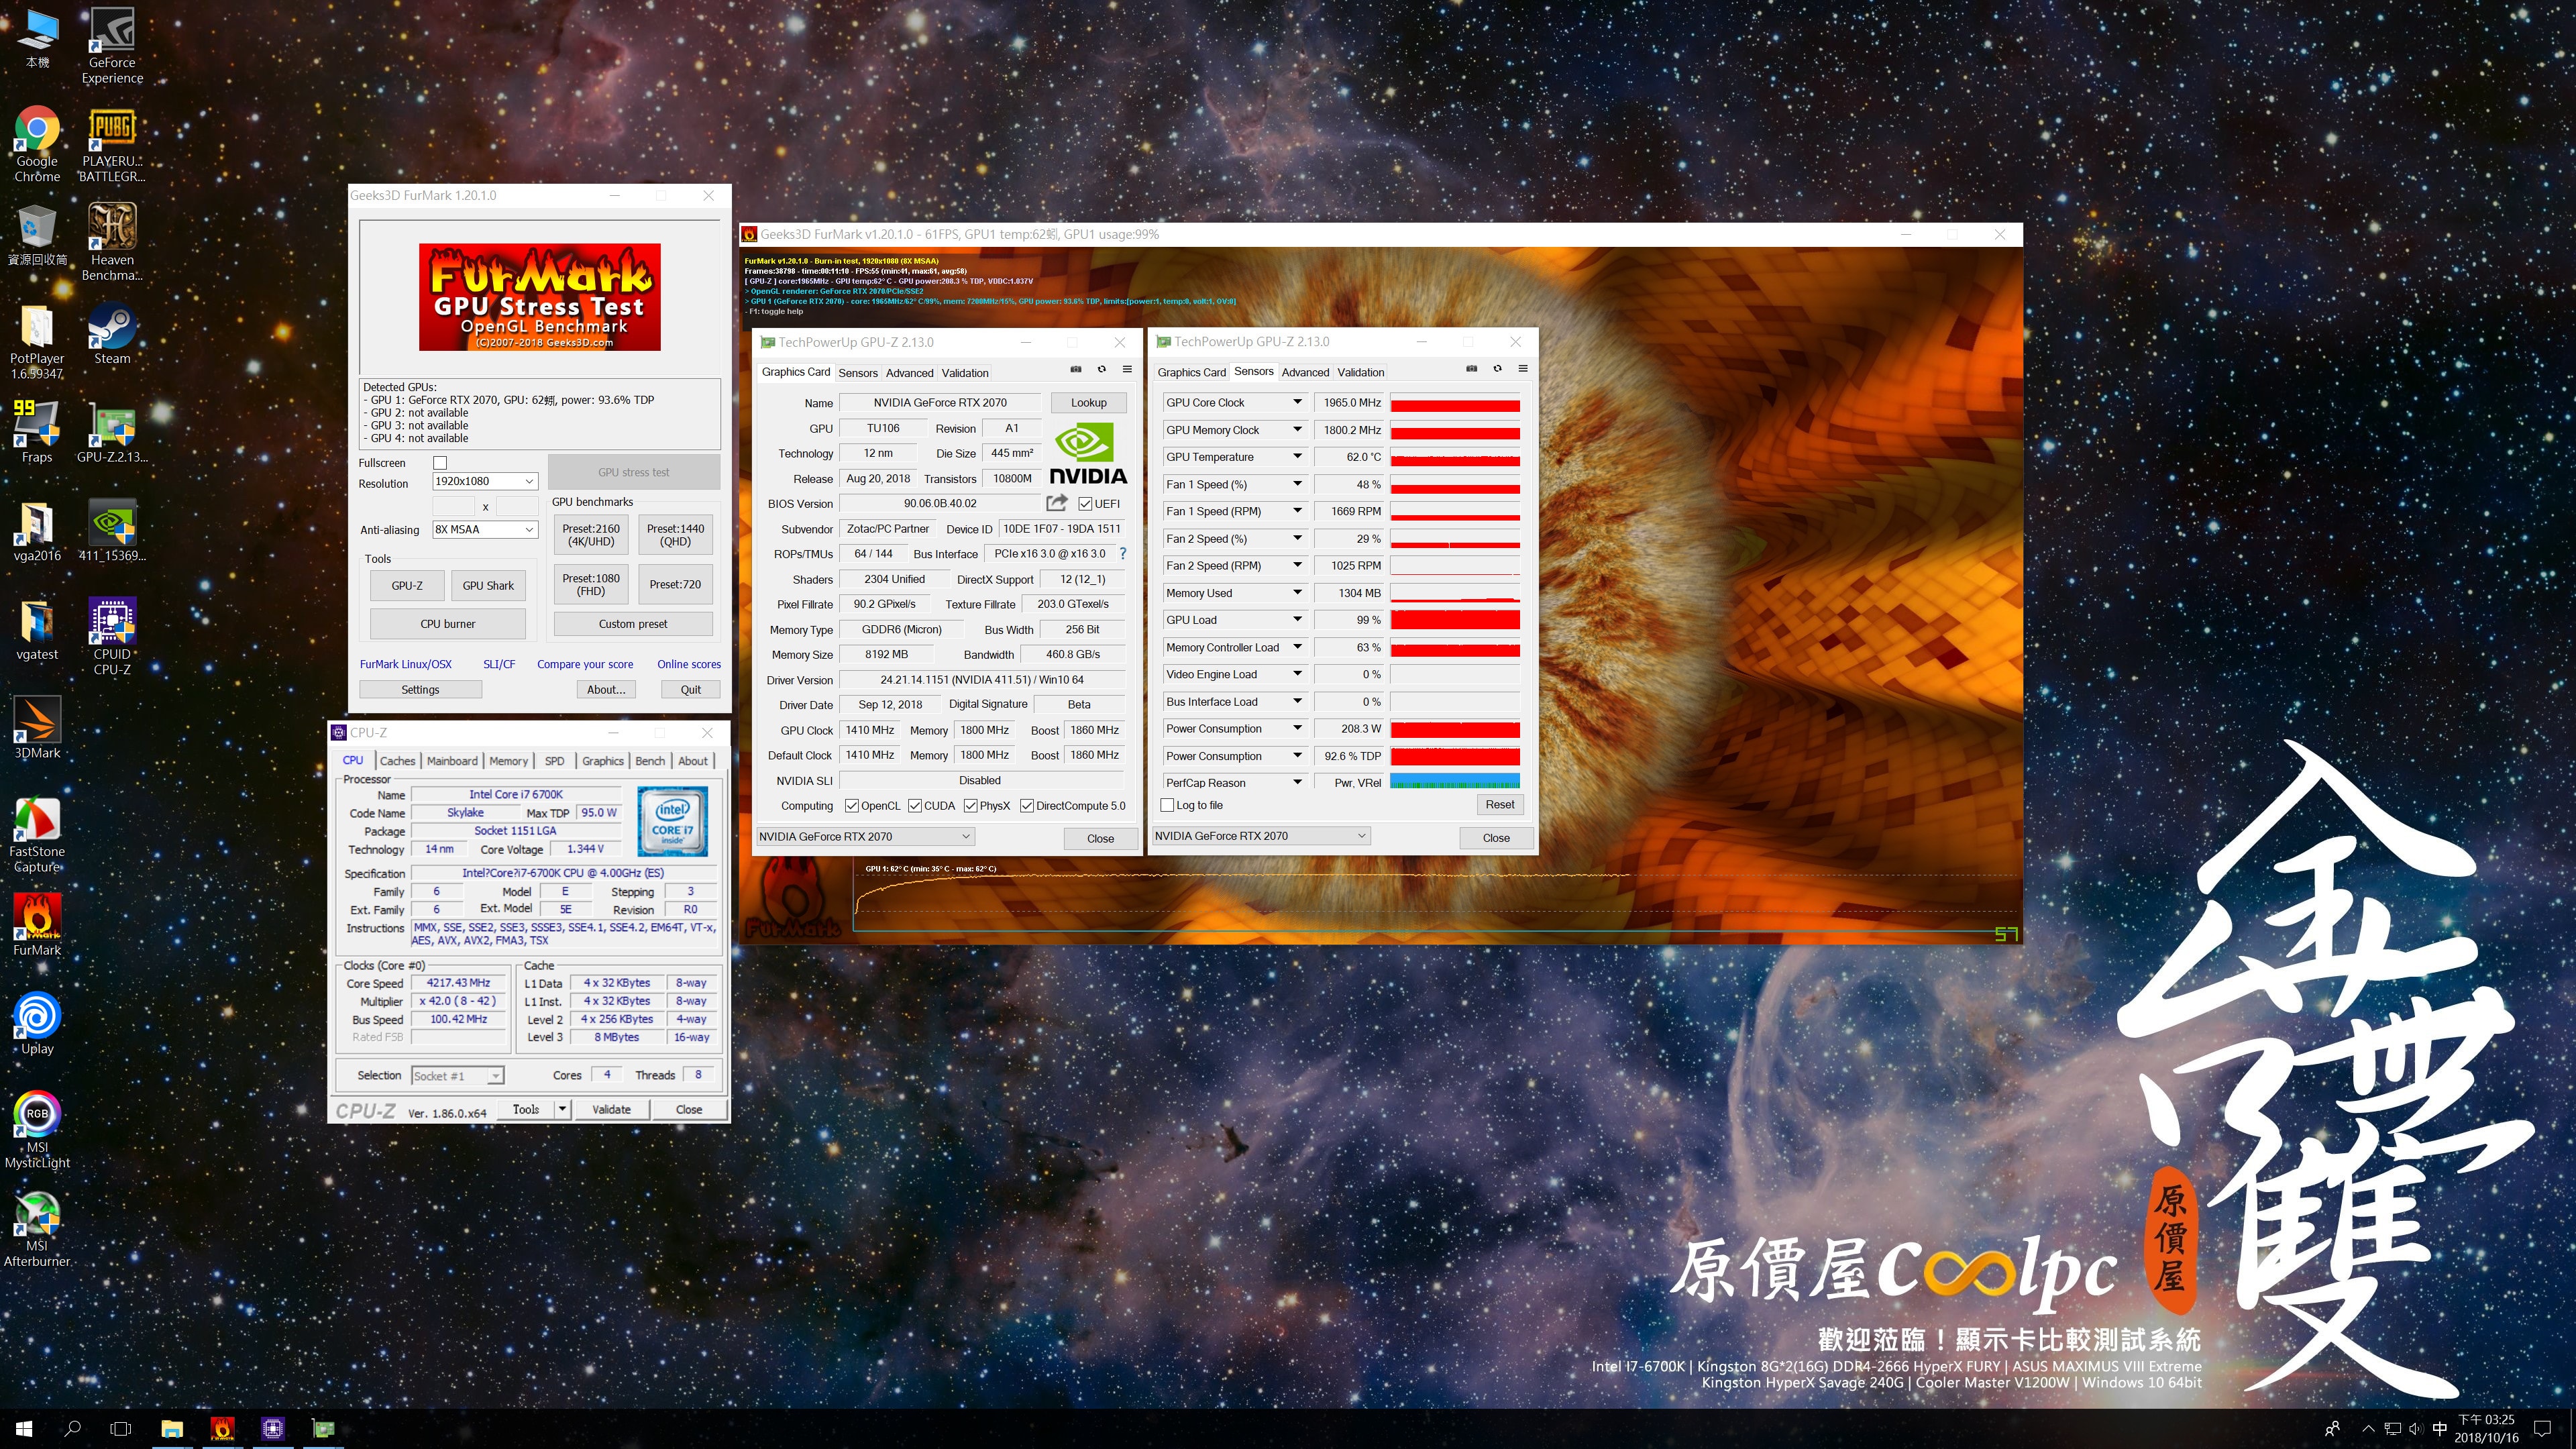Select the MSI Afterburner desktop icon
Screen dimensions: 2576x1449
coord(37,1229)
